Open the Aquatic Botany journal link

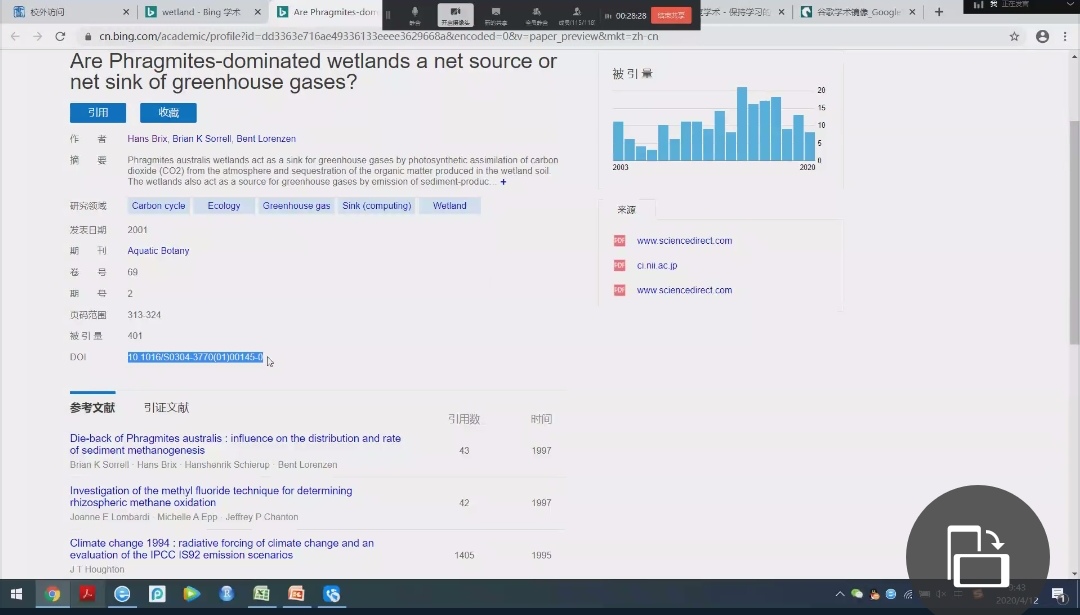pyautogui.click(x=158, y=251)
